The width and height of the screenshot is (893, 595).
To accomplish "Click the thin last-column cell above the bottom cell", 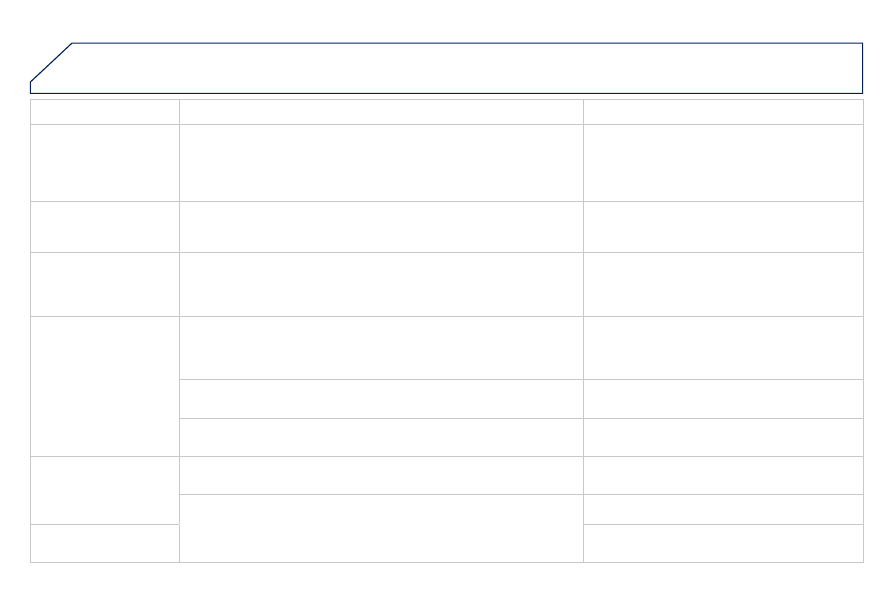I will tap(723, 509).
